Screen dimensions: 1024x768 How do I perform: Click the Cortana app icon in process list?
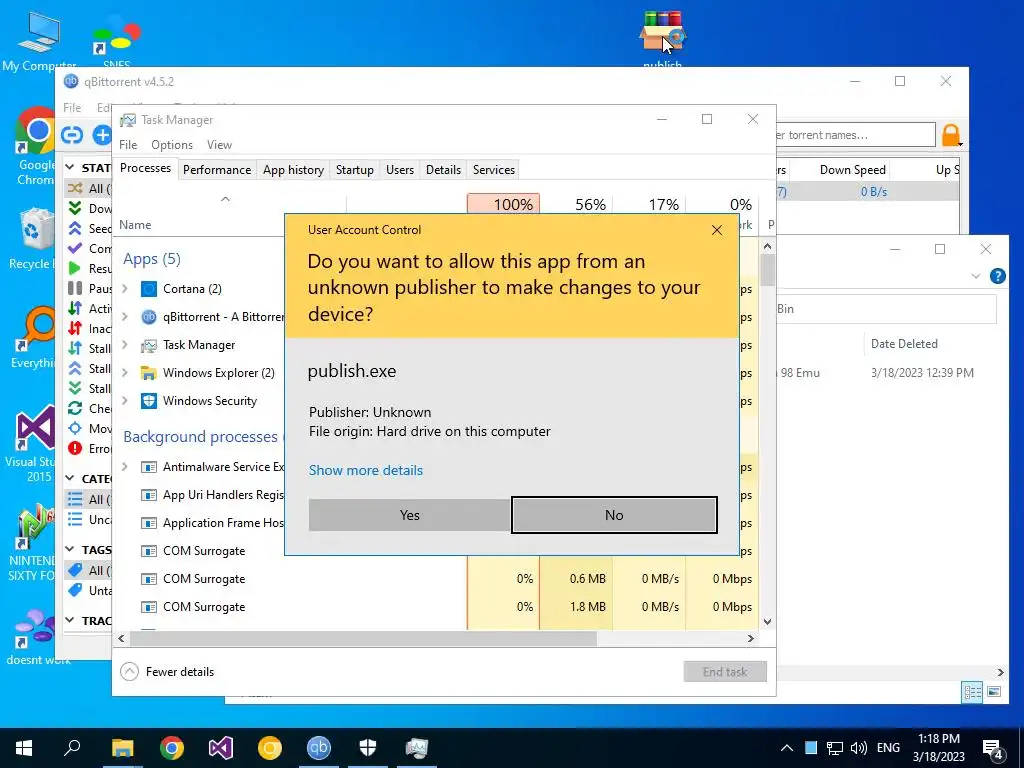[149, 289]
